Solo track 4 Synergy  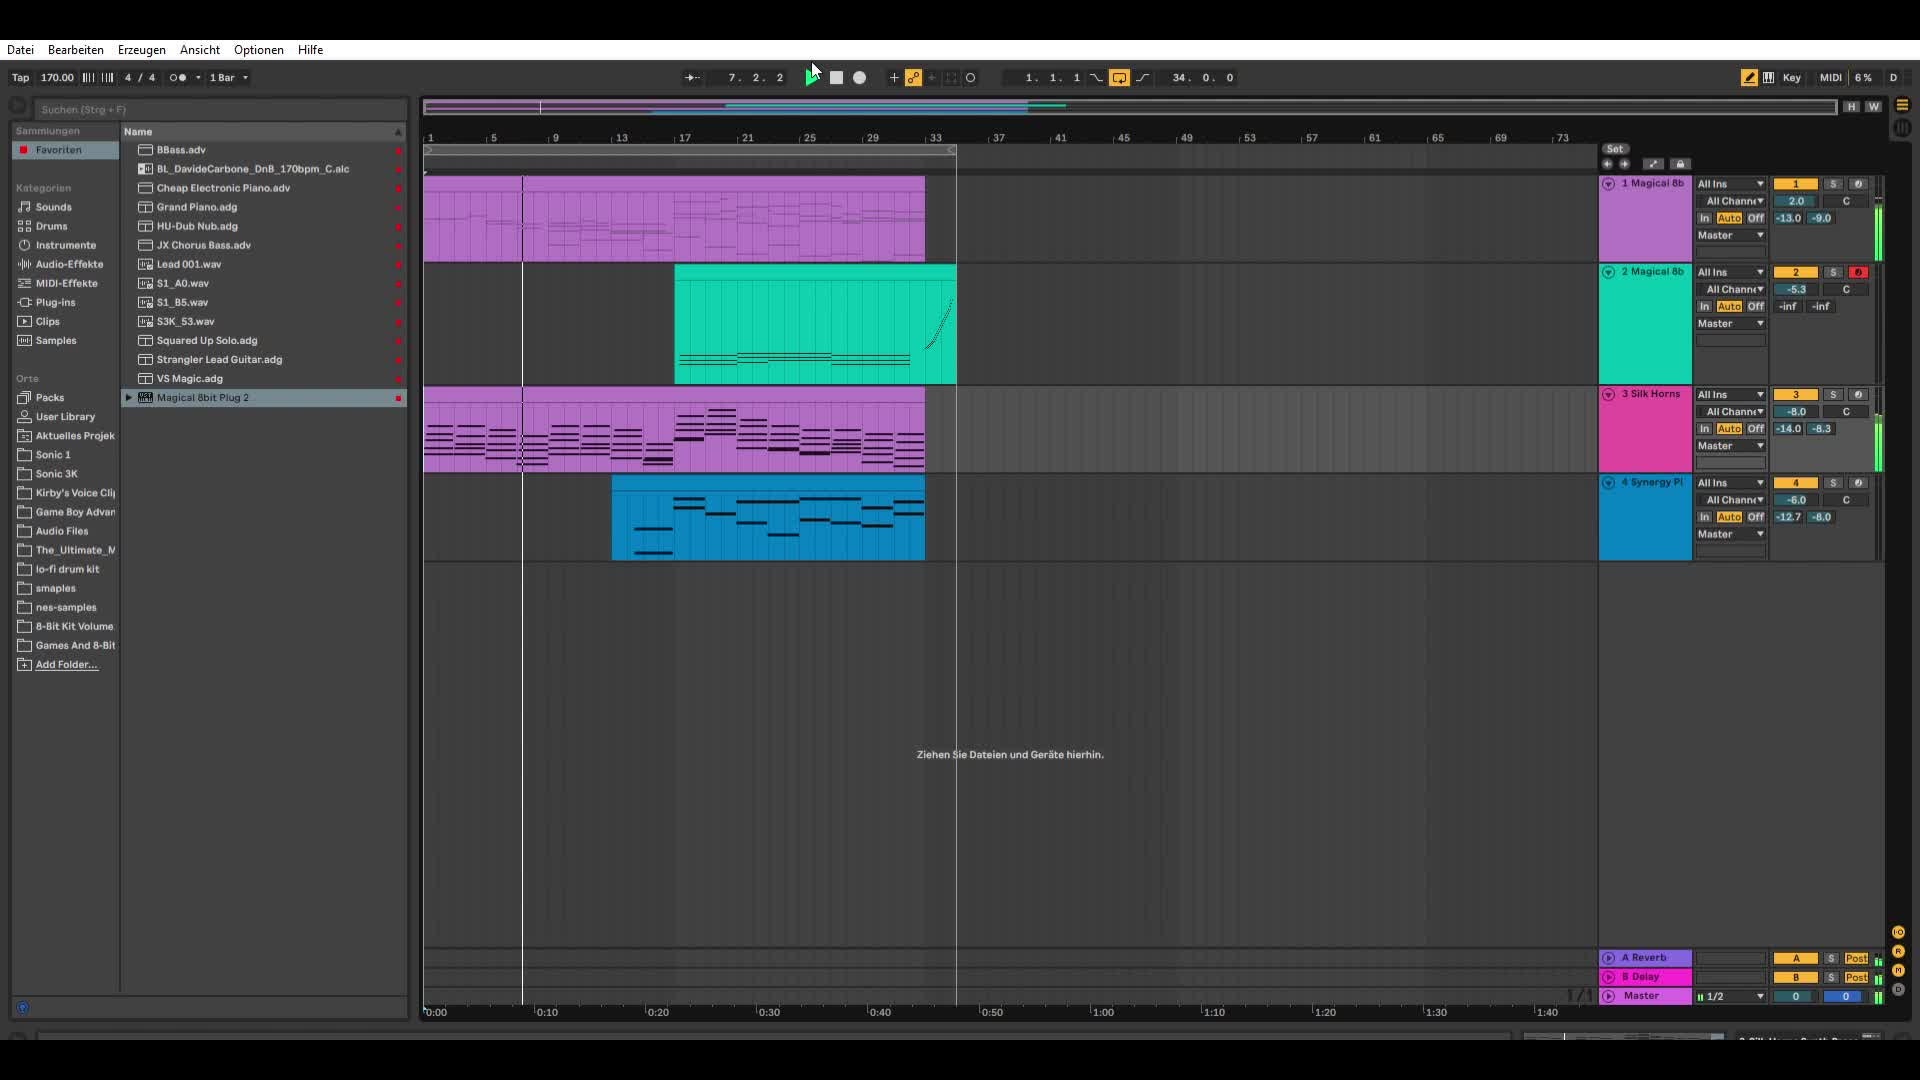click(1833, 483)
